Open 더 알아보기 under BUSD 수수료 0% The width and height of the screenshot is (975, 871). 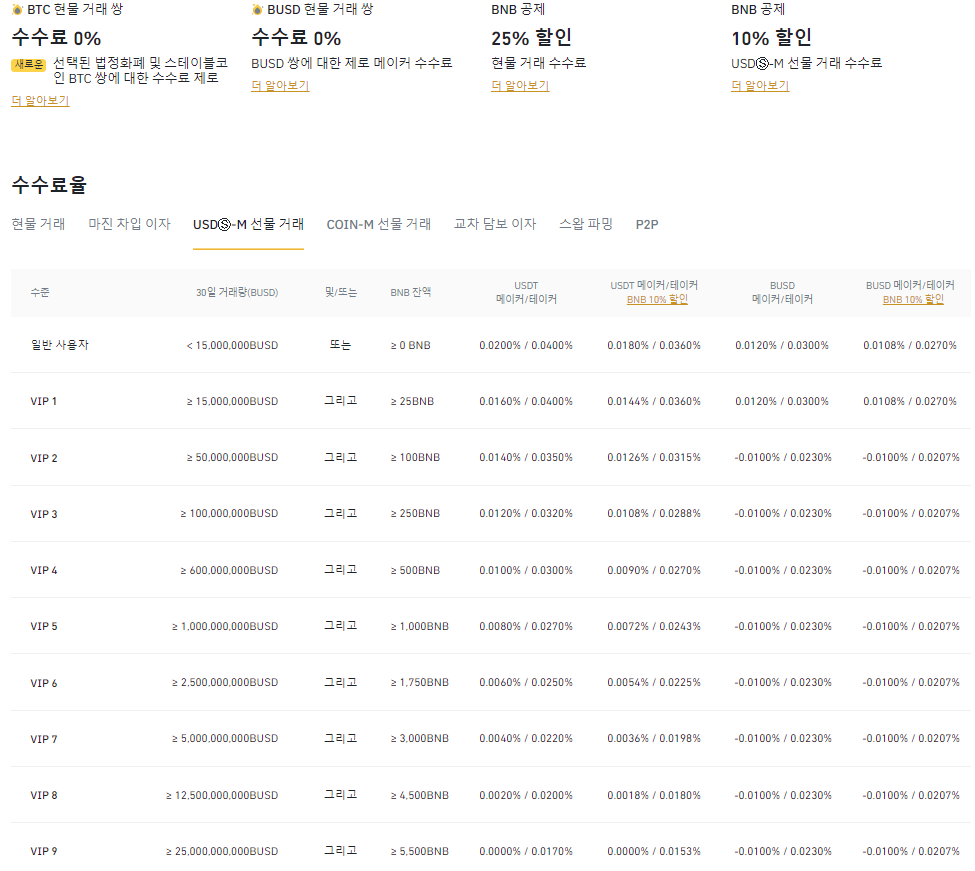point(280,85)
